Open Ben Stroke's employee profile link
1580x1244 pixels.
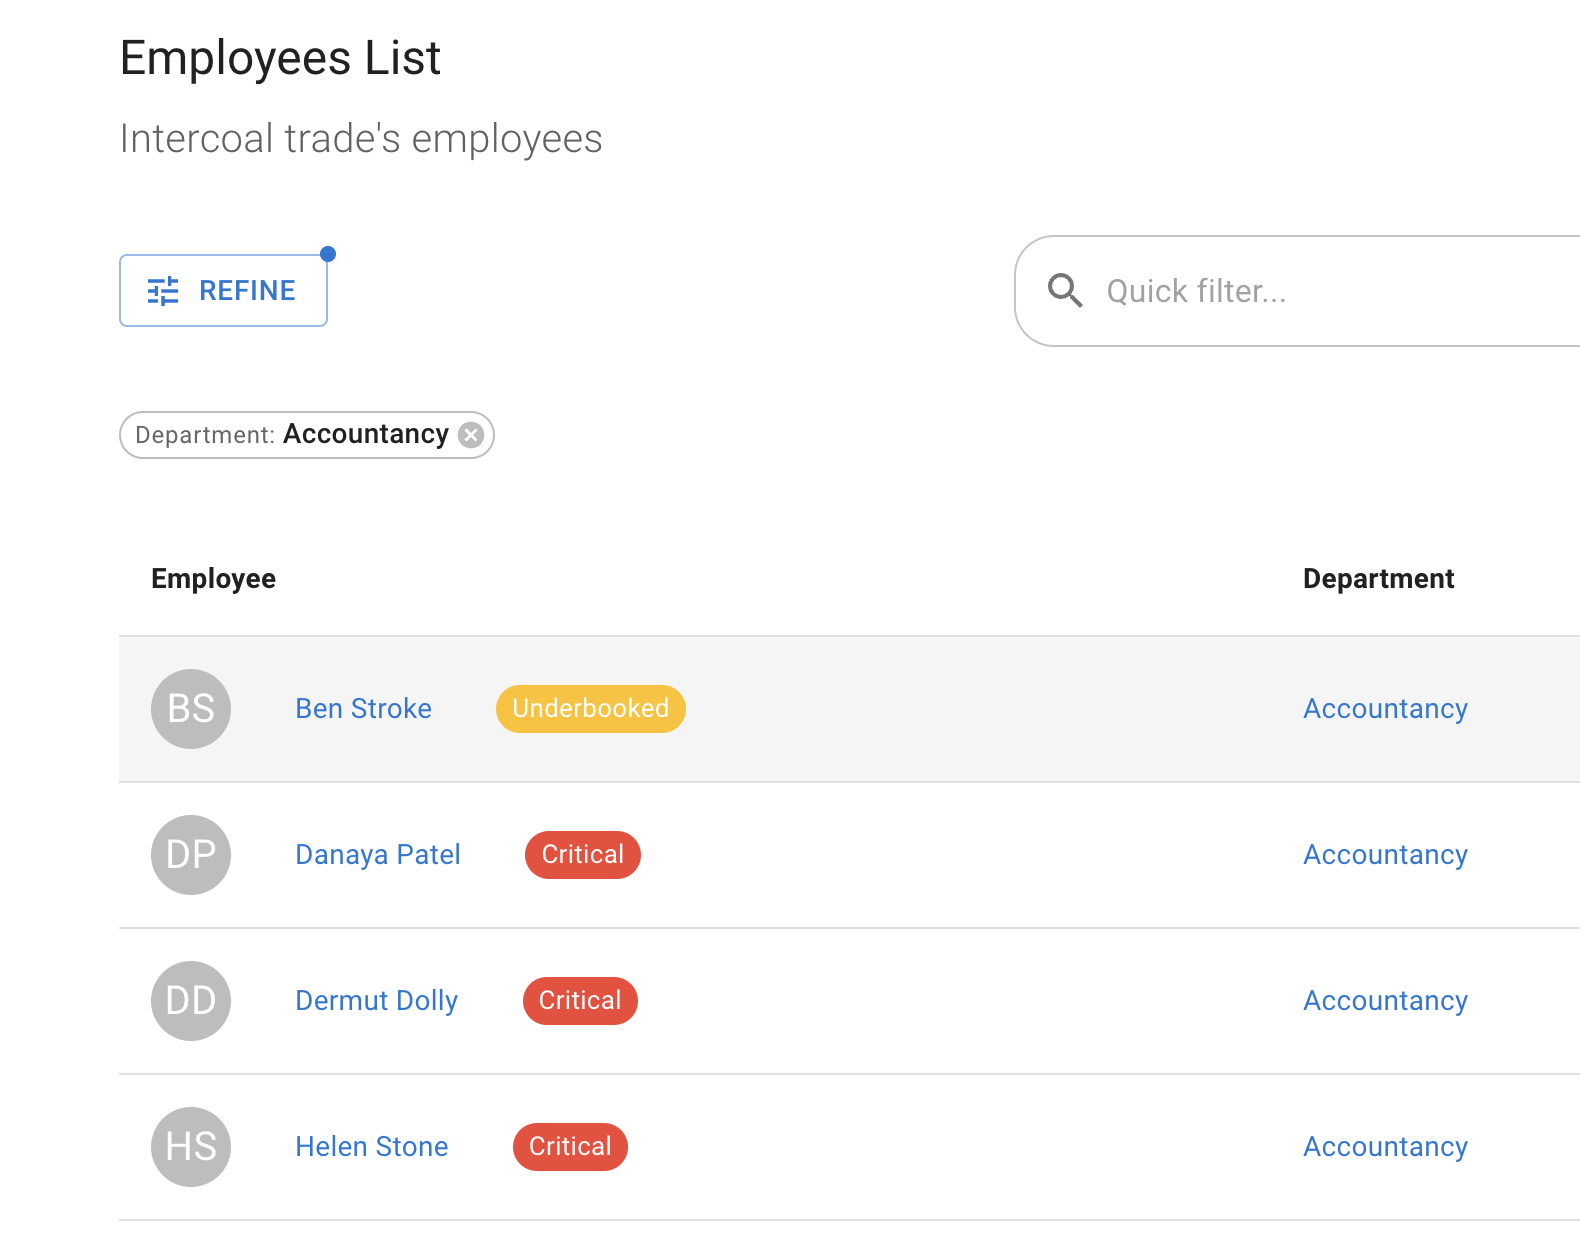364,709
